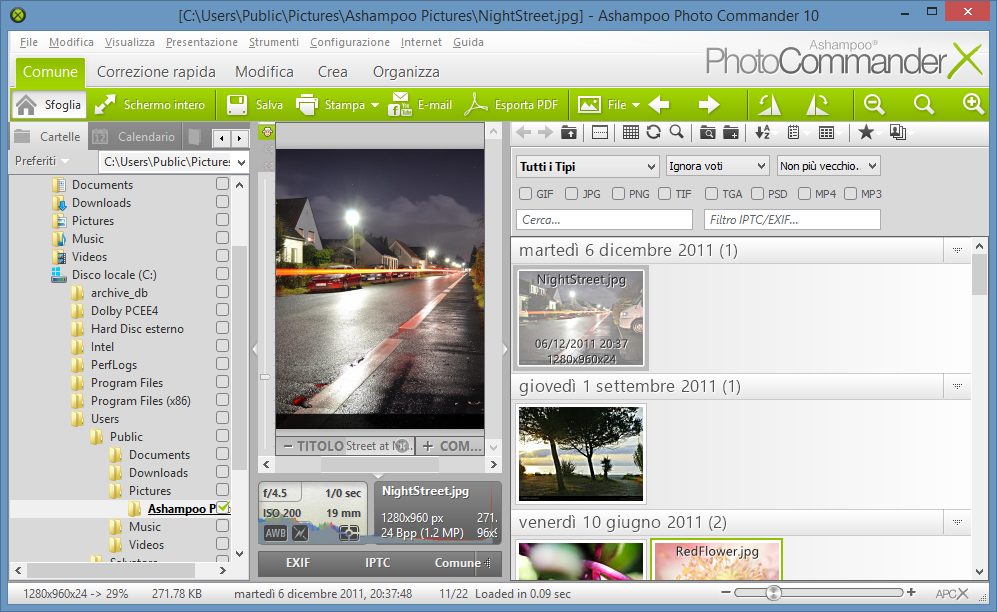The width and height of the screenshot is (997, 612).
Task: Click the zoom fit magnifier icon
Action: (923, 104)
